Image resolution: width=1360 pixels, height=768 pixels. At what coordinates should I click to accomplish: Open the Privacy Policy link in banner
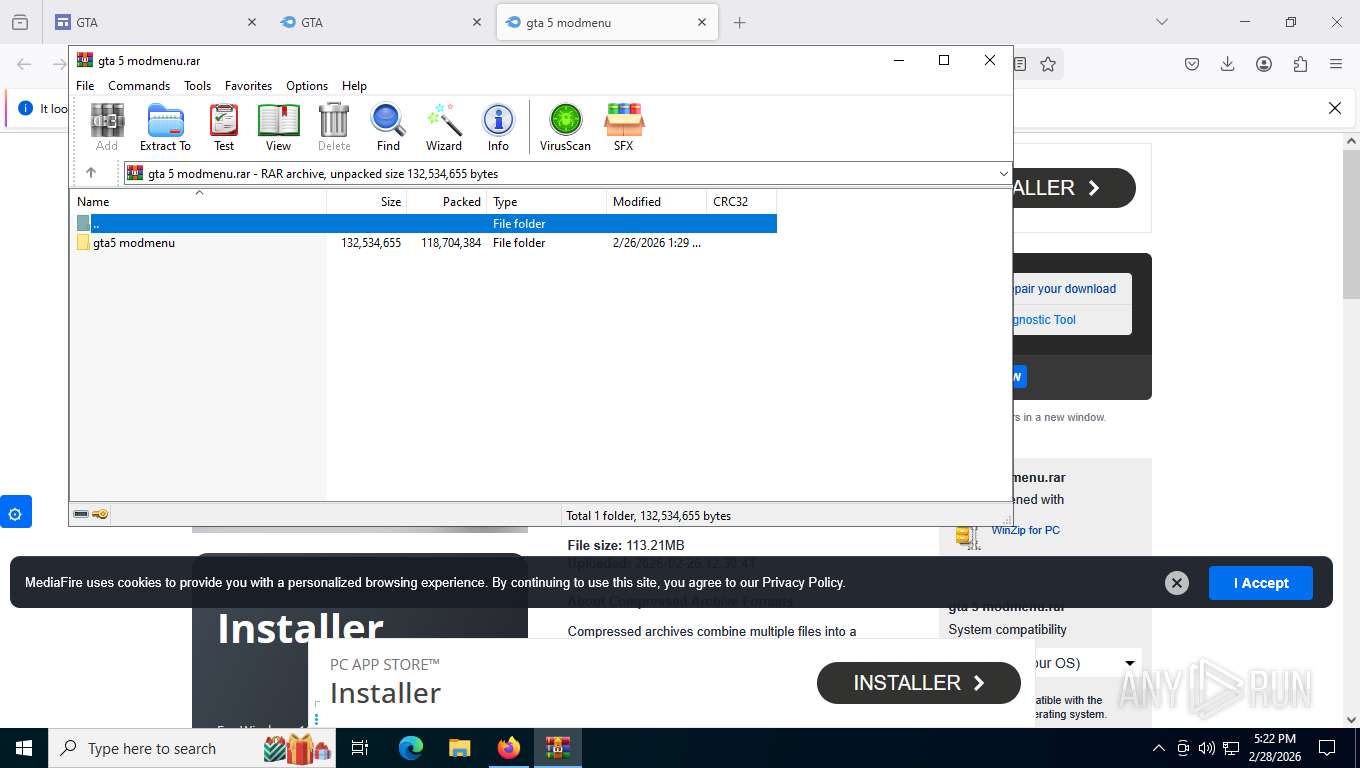(x=803, y=582)
